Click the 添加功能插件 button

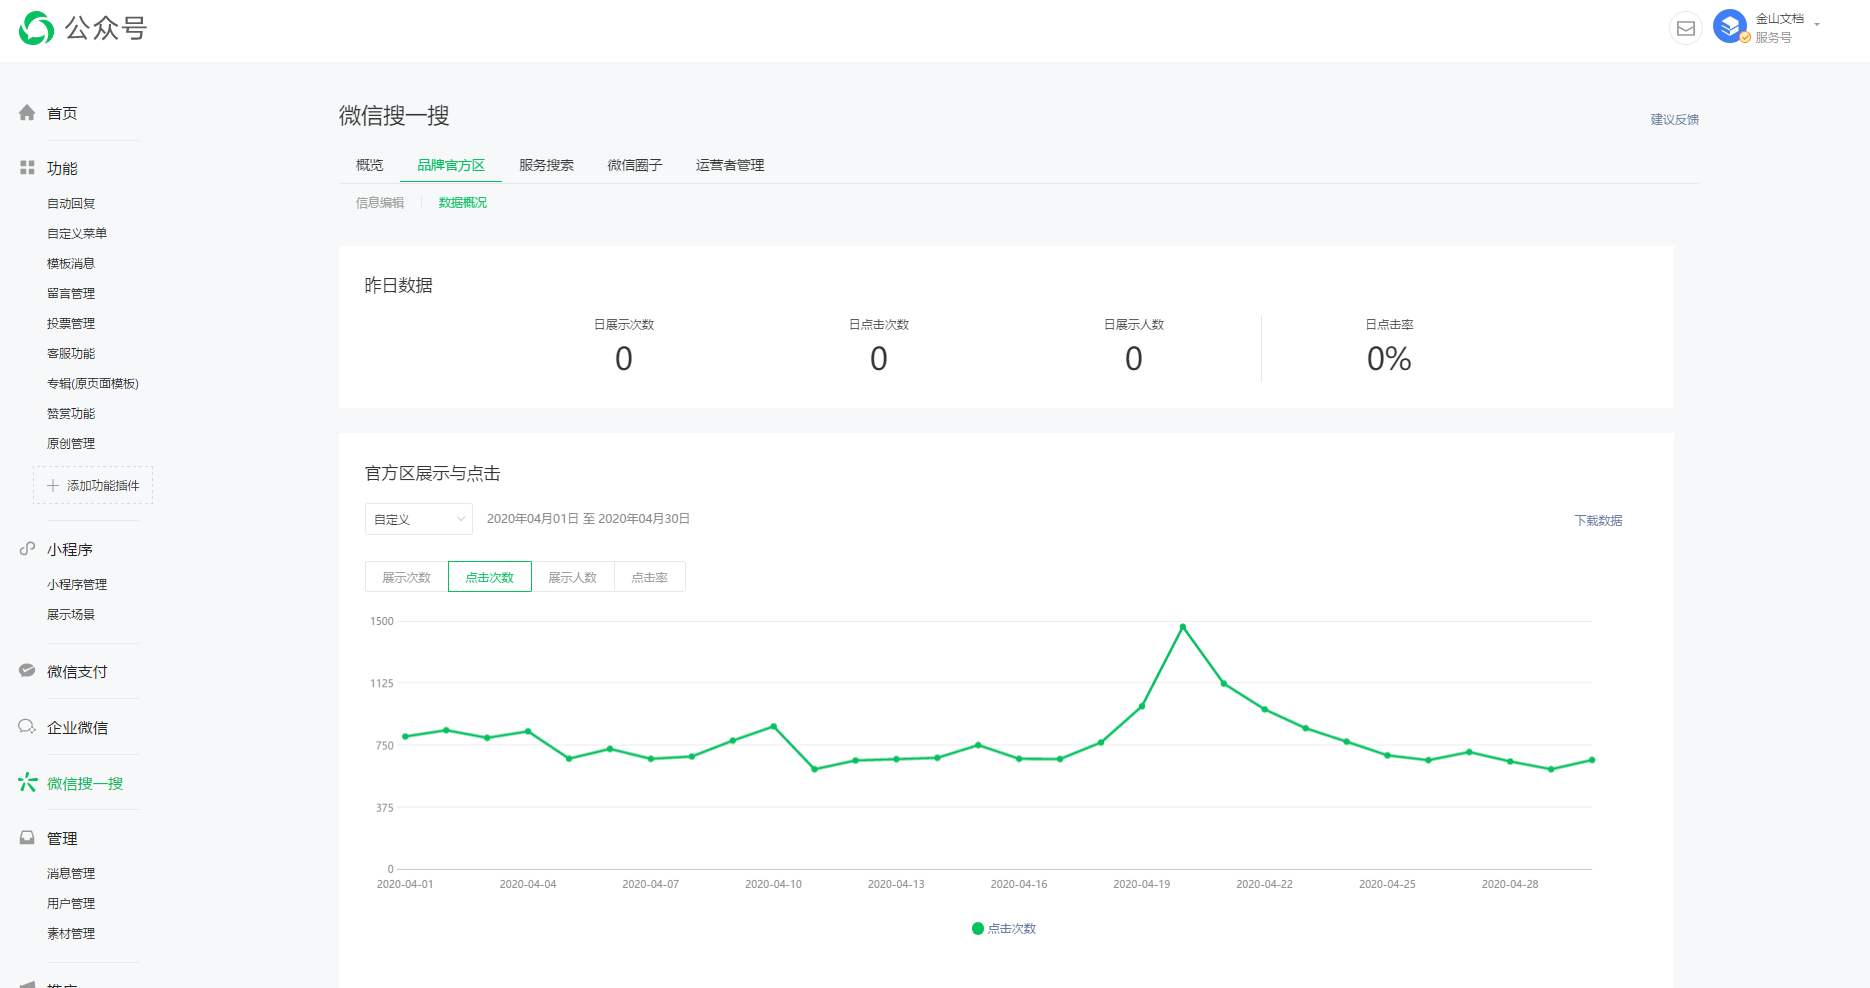pyautogui.click(x=93, y=485)
